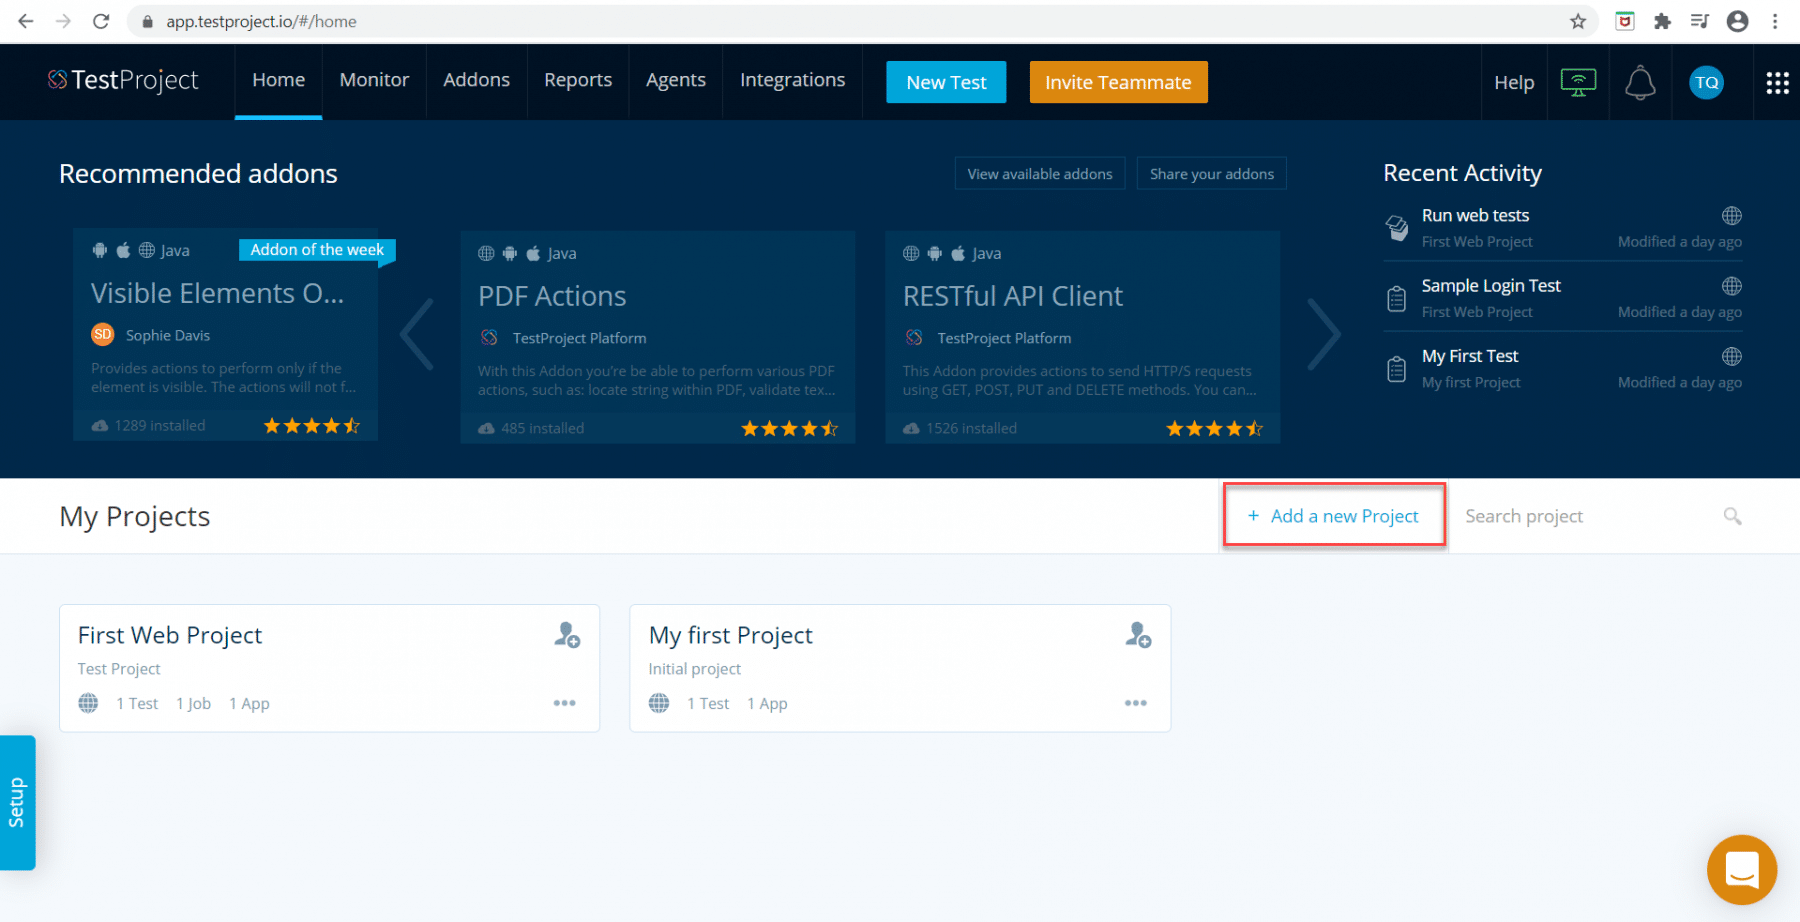Open the Integrations tab
The width and height of the screenshot is (1800, 922).
792,80
